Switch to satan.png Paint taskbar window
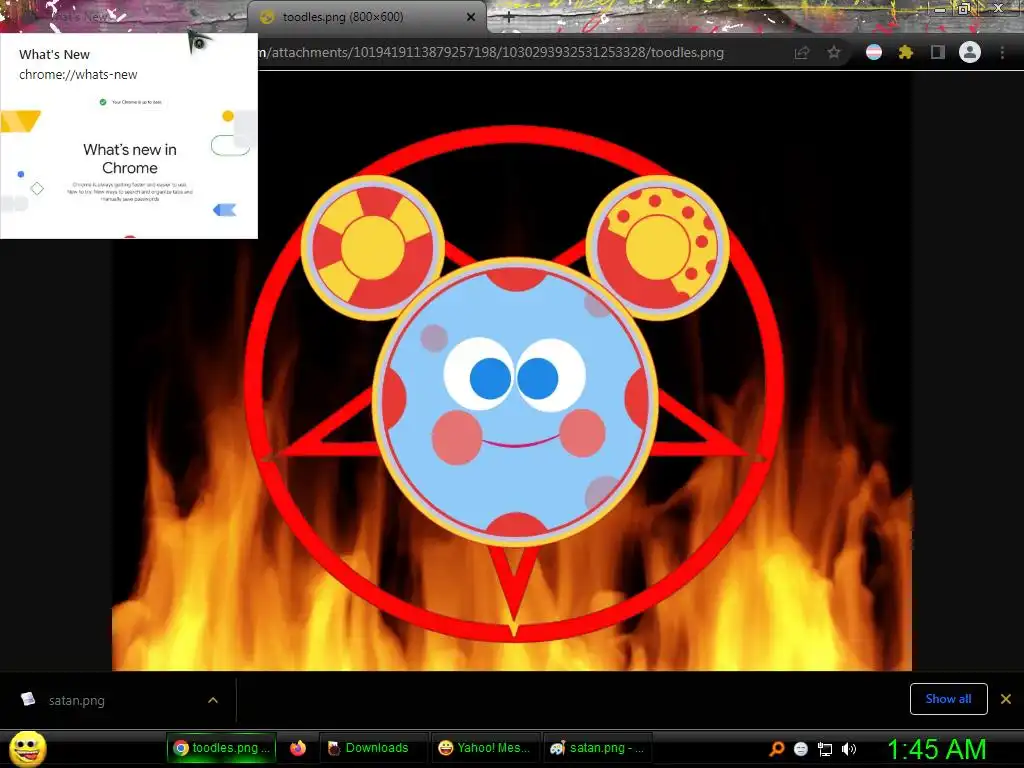 [x=598, y=748]
